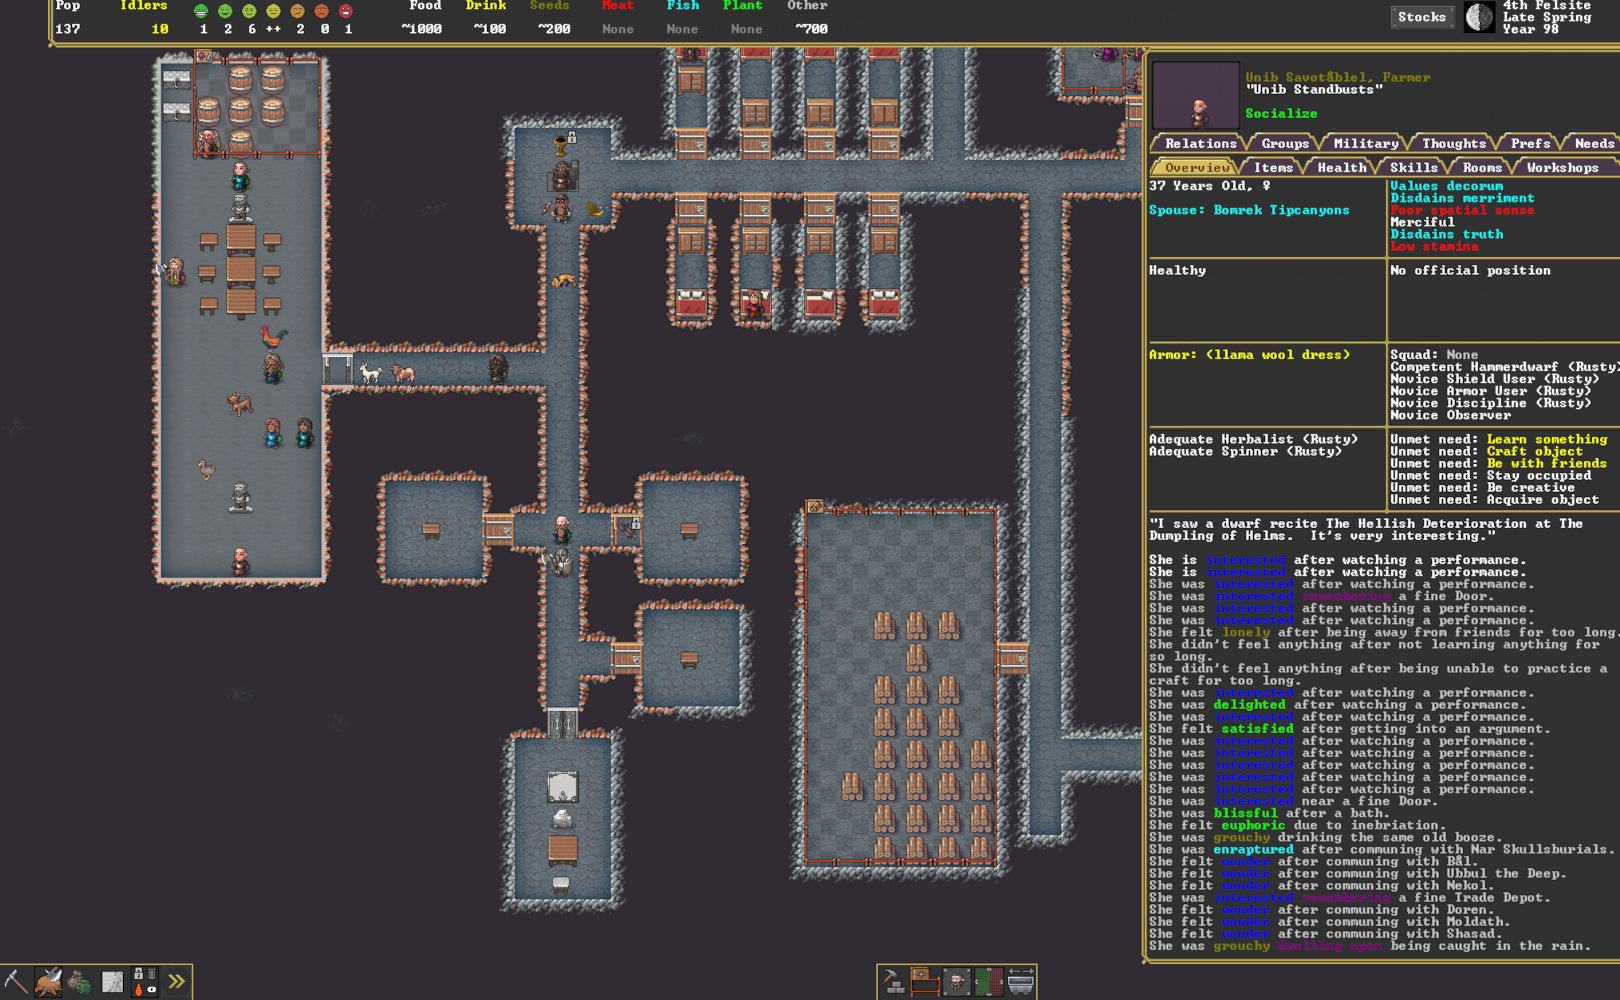Viewport: 1620px width, 1000px height.
Task: Click Unib's portrait thumbnail
Action: [x=1196, y=95]
